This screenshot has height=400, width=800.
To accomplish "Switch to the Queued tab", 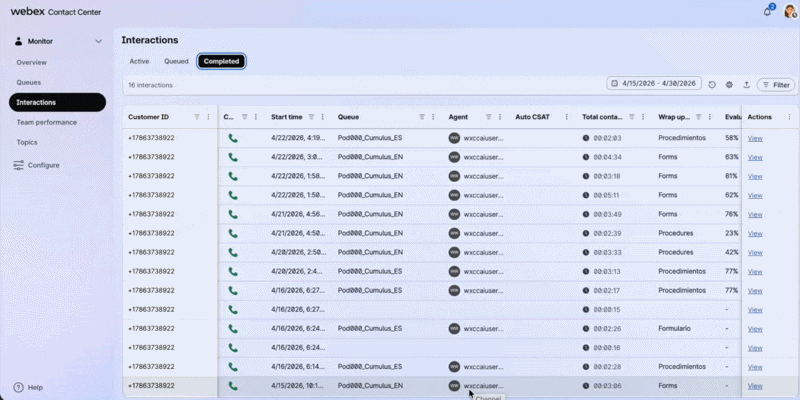I will [x=176, y=61].
